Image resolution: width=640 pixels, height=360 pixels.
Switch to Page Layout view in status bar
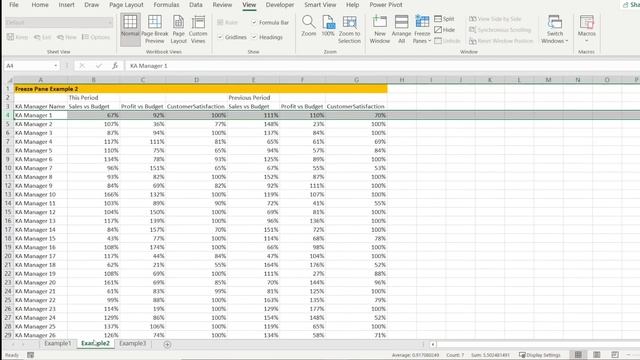[597, 355]
